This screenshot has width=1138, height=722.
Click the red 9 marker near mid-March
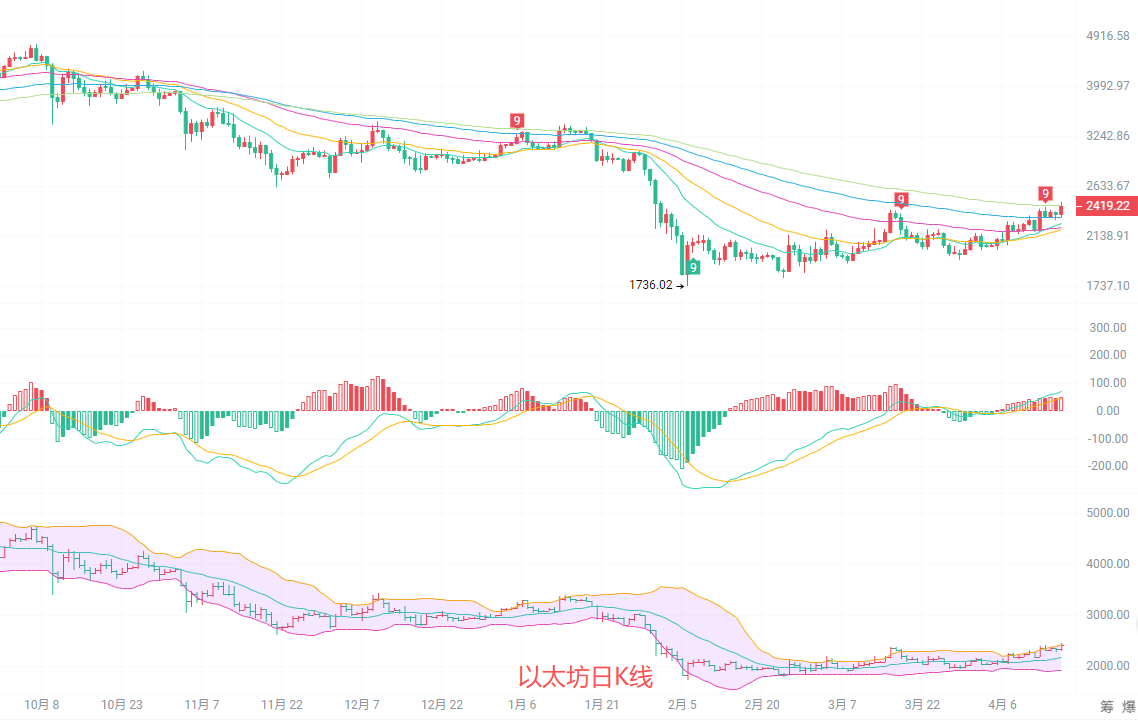[x=901, y=199]
